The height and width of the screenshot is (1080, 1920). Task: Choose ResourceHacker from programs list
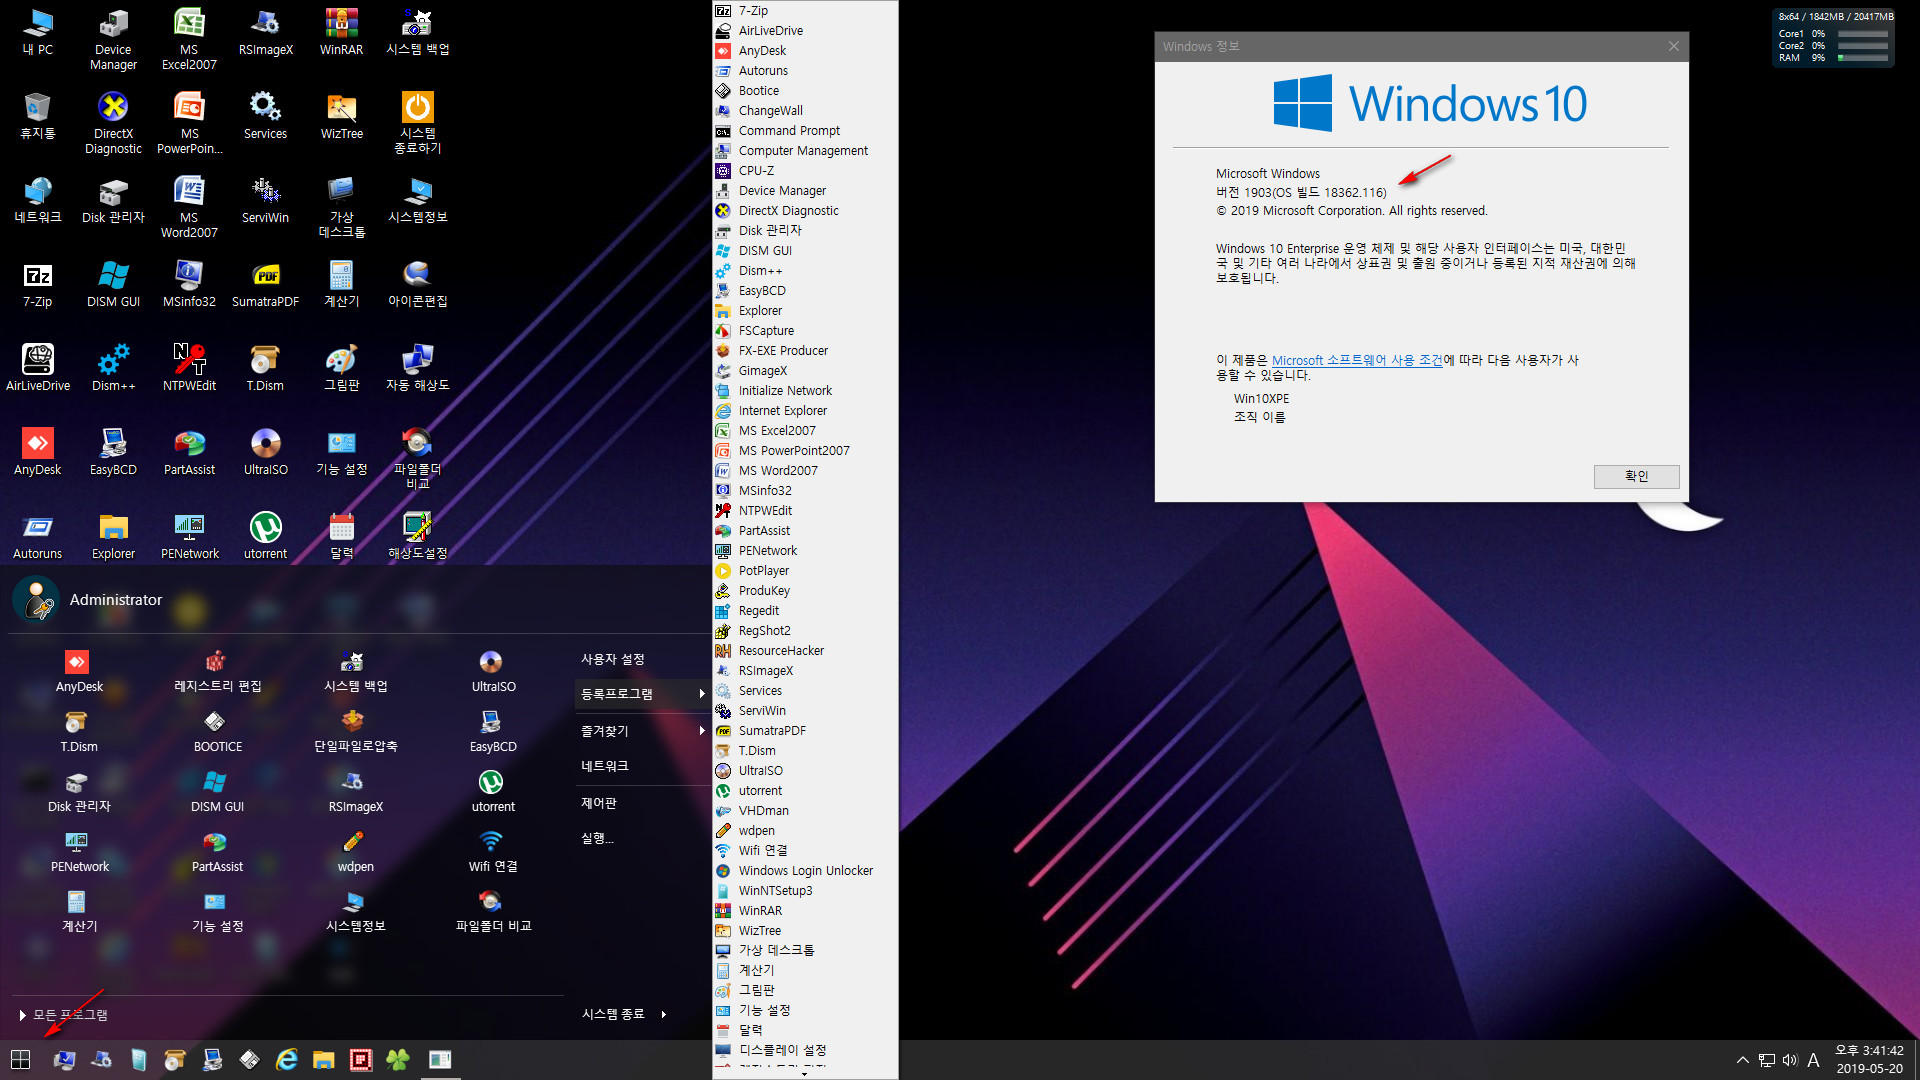click(805, 651)
